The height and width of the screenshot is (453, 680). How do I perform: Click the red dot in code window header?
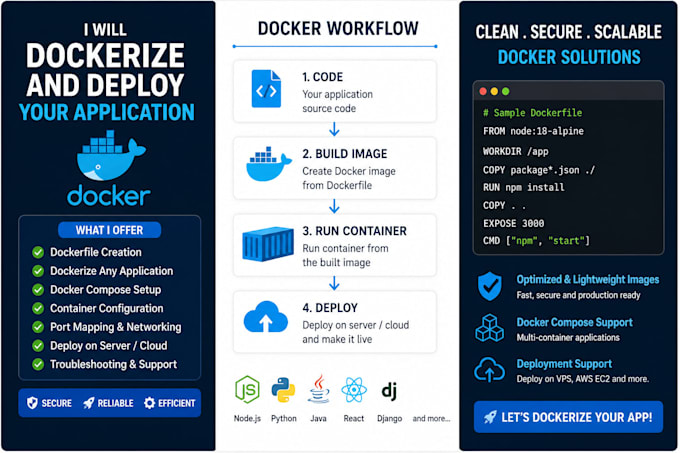point(483,91)
